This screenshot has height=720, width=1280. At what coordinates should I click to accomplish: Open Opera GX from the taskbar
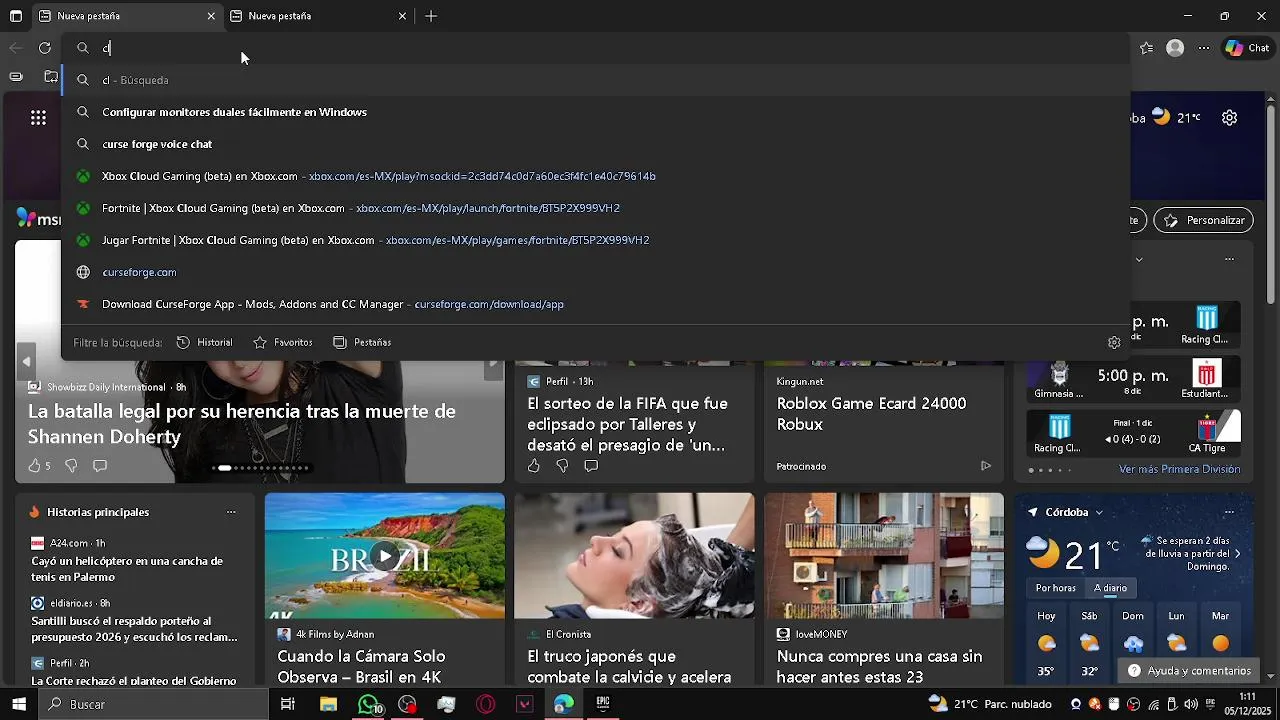pos(486,704)
